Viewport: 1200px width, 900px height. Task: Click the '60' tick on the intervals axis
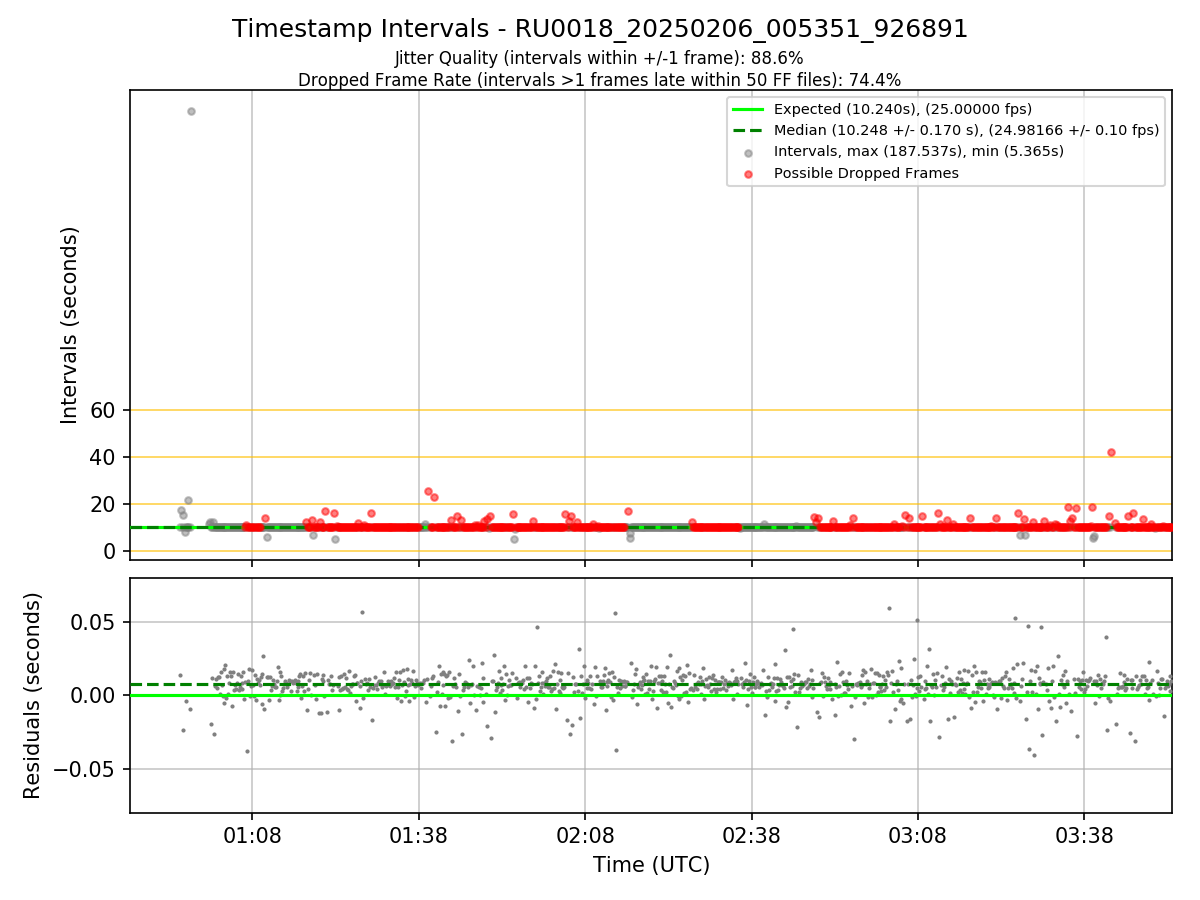coord(105,410)
